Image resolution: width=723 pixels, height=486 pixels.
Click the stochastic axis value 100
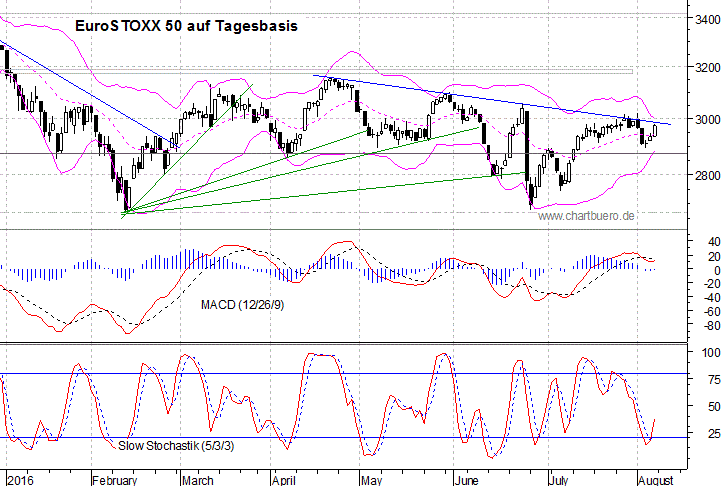(x=711, y=353)
